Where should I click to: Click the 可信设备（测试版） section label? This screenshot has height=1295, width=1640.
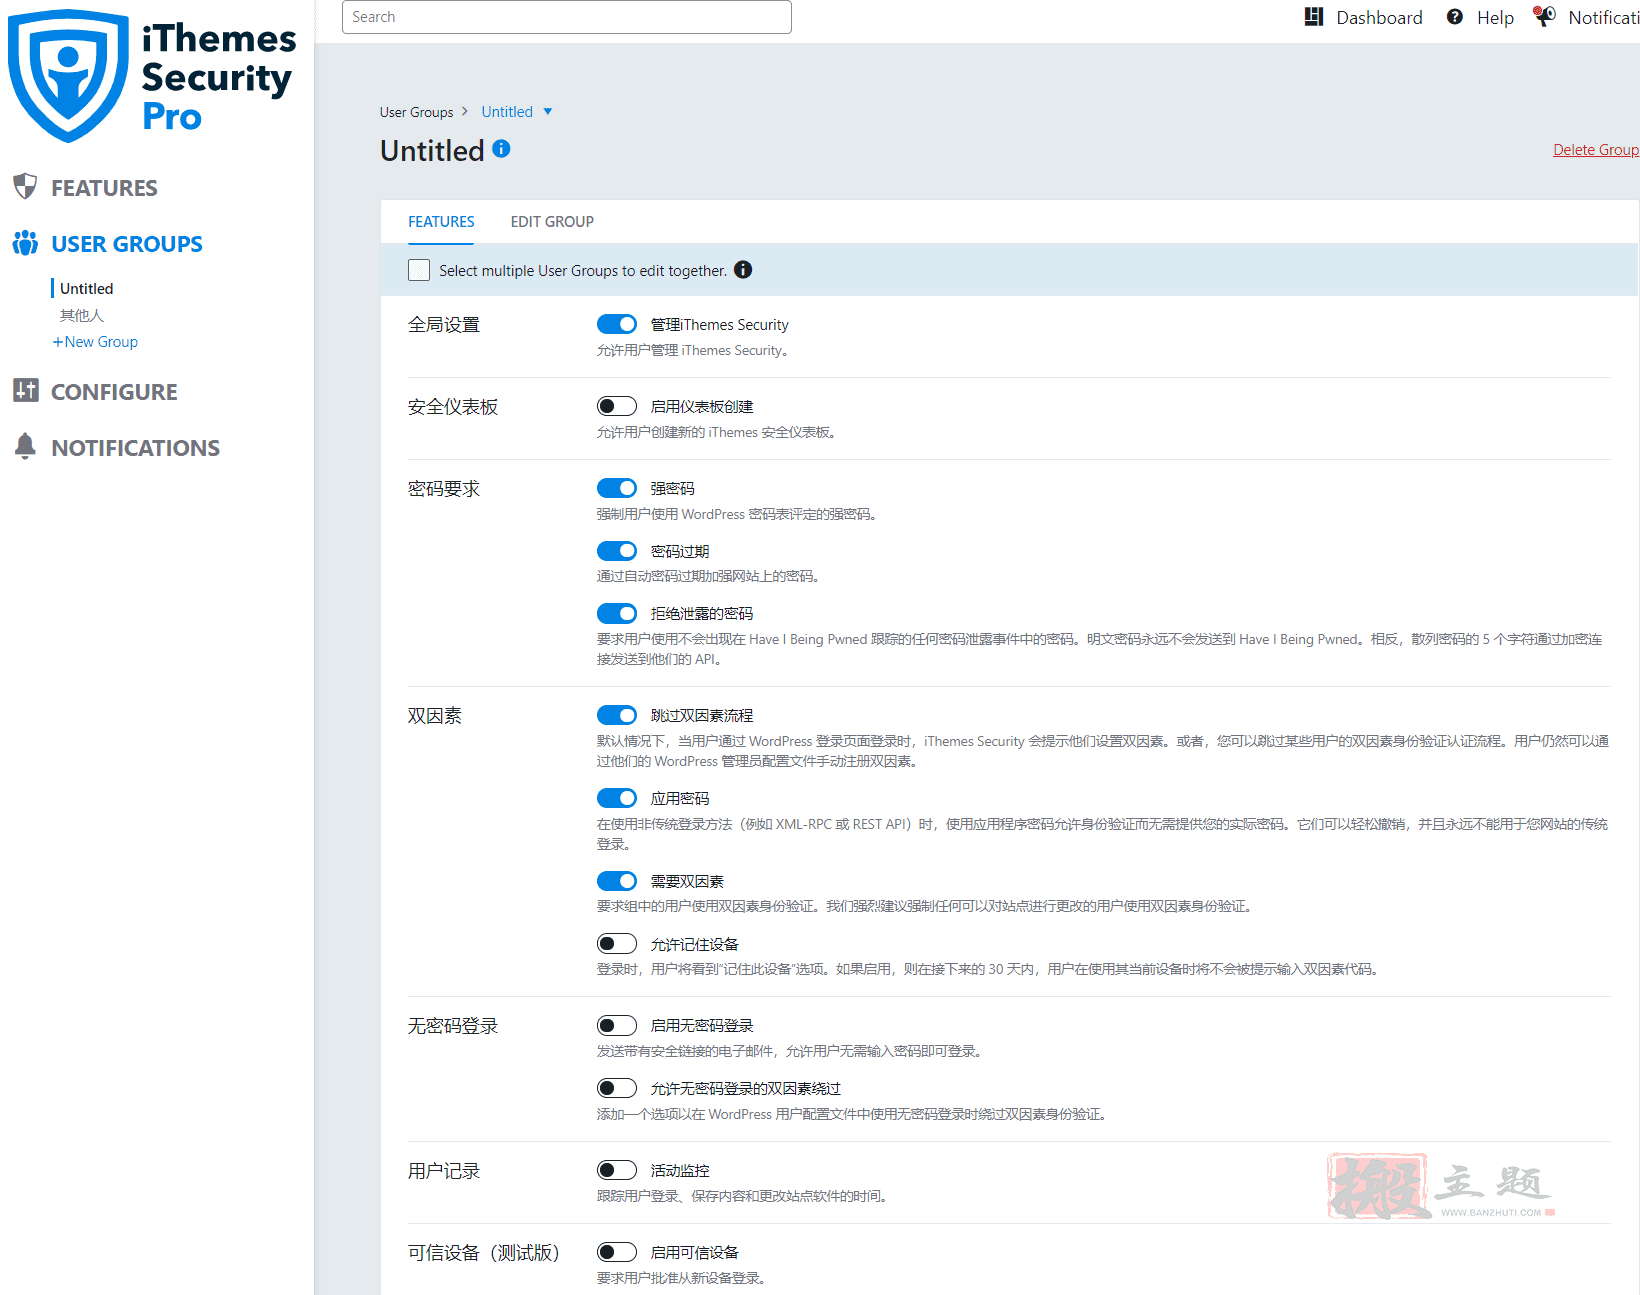point(484,1253)
